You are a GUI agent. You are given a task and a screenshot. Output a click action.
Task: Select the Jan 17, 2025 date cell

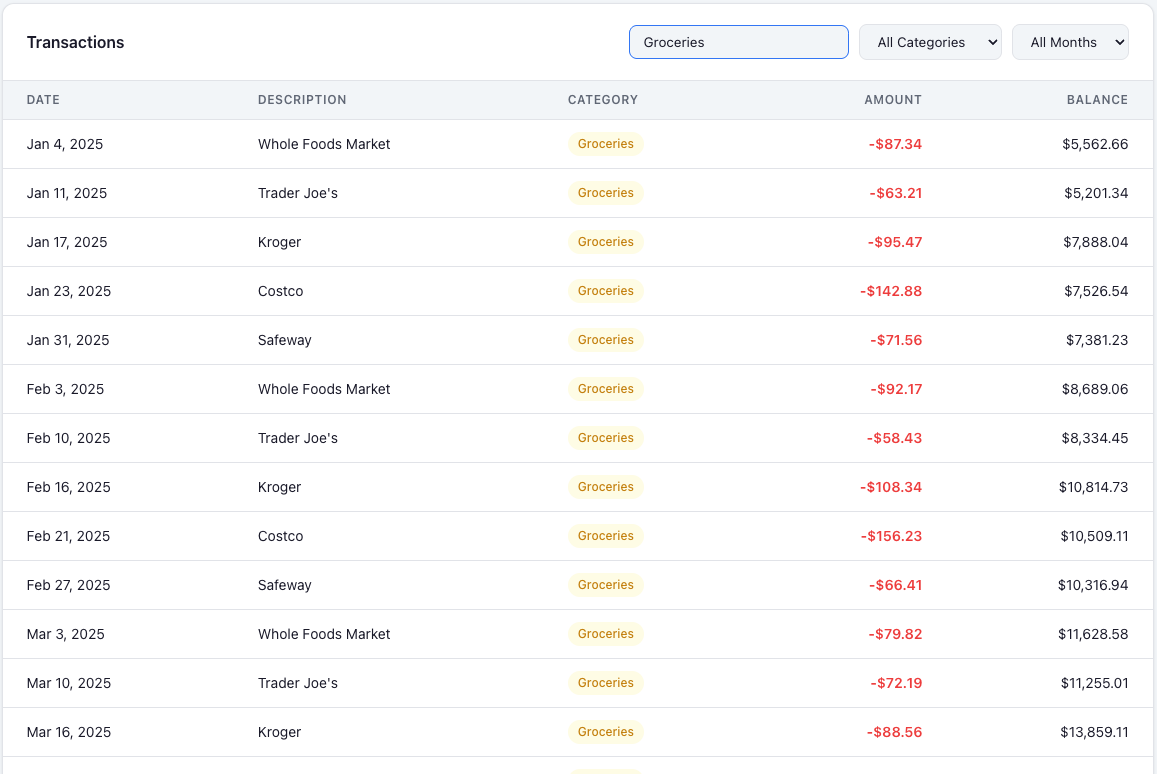[67, 242]
